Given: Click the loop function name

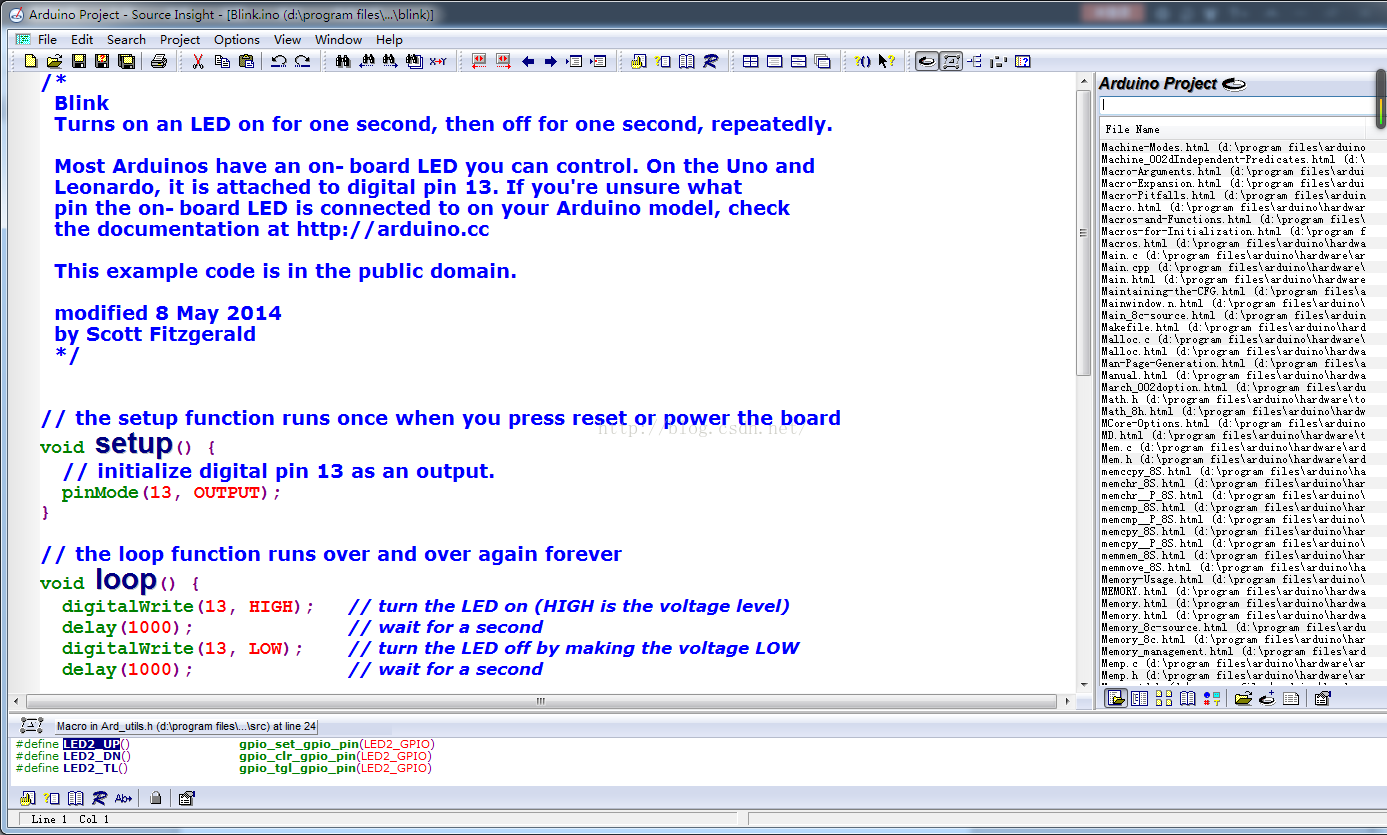Looking at the screenshot, I should tap(126, 579).
